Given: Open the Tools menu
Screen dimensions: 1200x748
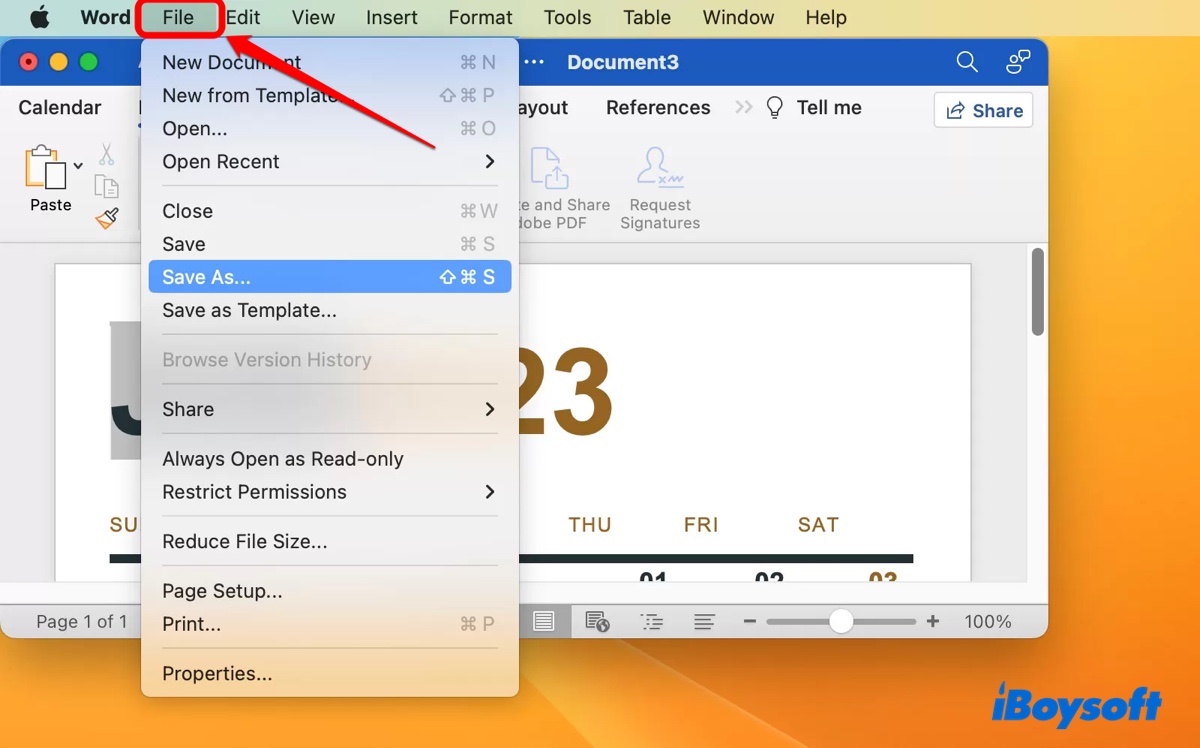Looking at the screenshot, I should pyautogui.click(x=567, y=17).
